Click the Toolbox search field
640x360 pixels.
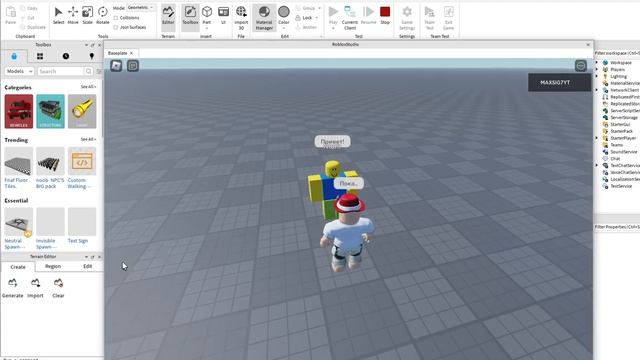(x=60, y=71)
